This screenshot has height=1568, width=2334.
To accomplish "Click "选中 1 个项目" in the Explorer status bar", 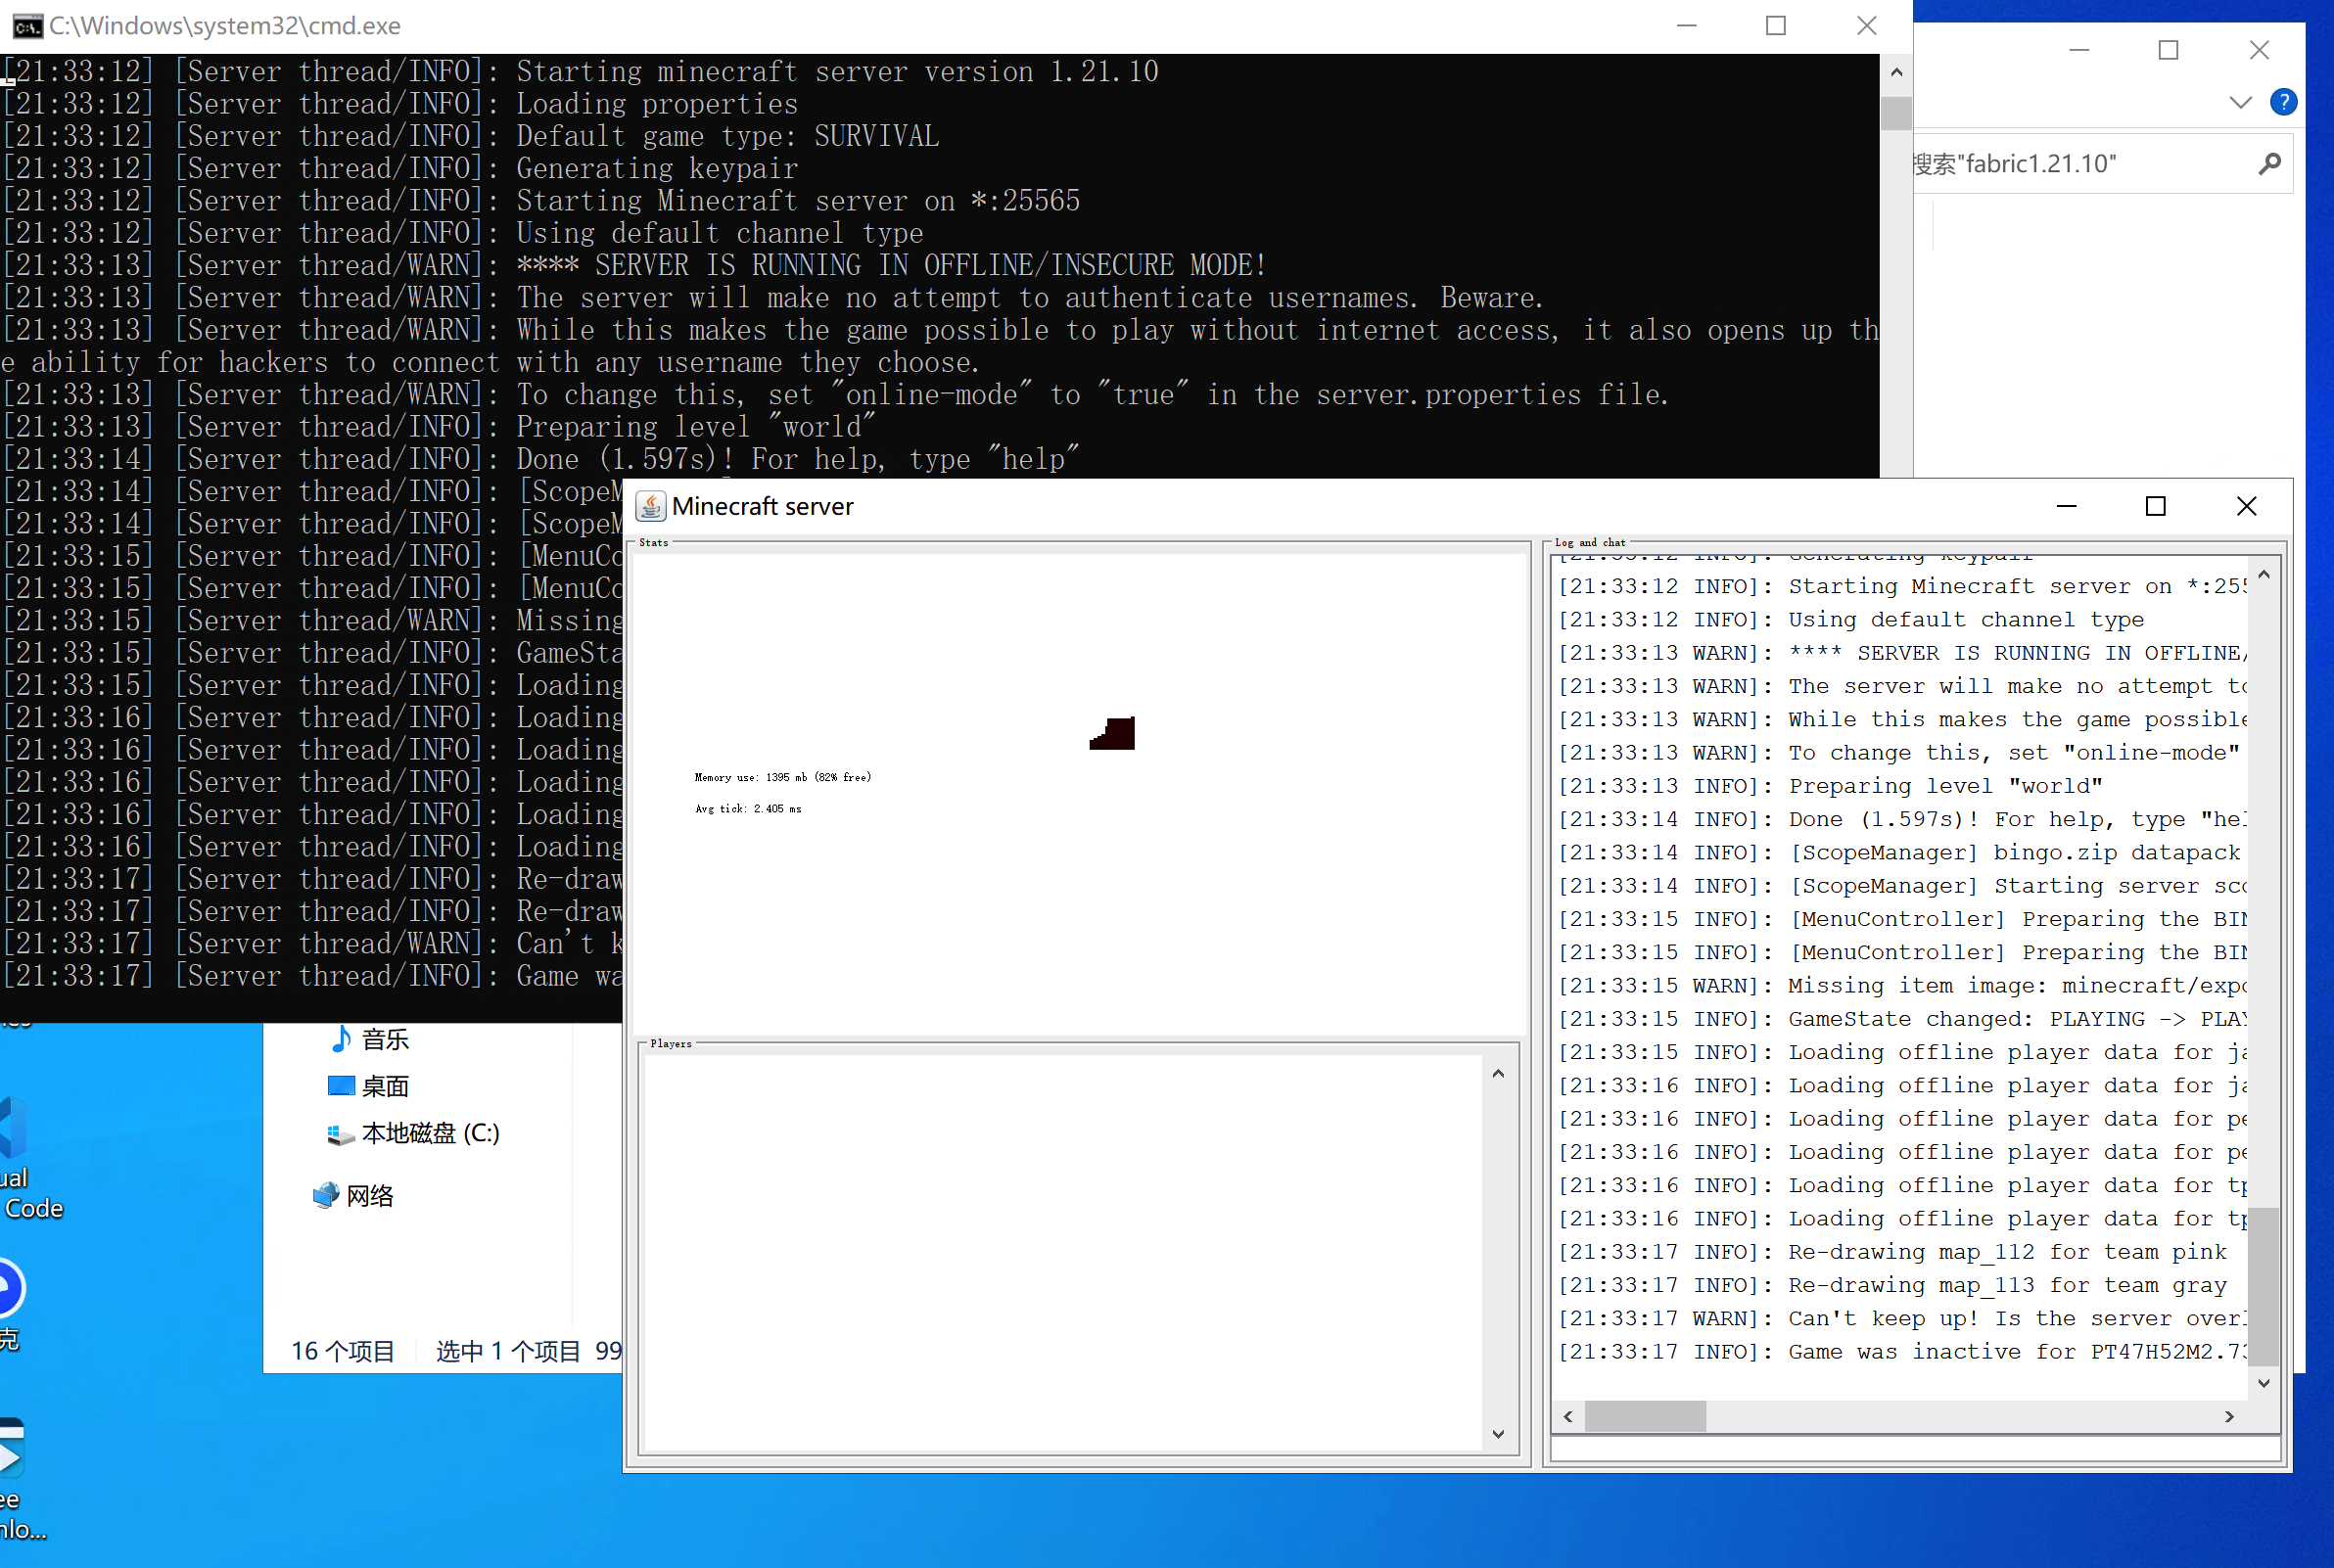I will coord(508,1352).
